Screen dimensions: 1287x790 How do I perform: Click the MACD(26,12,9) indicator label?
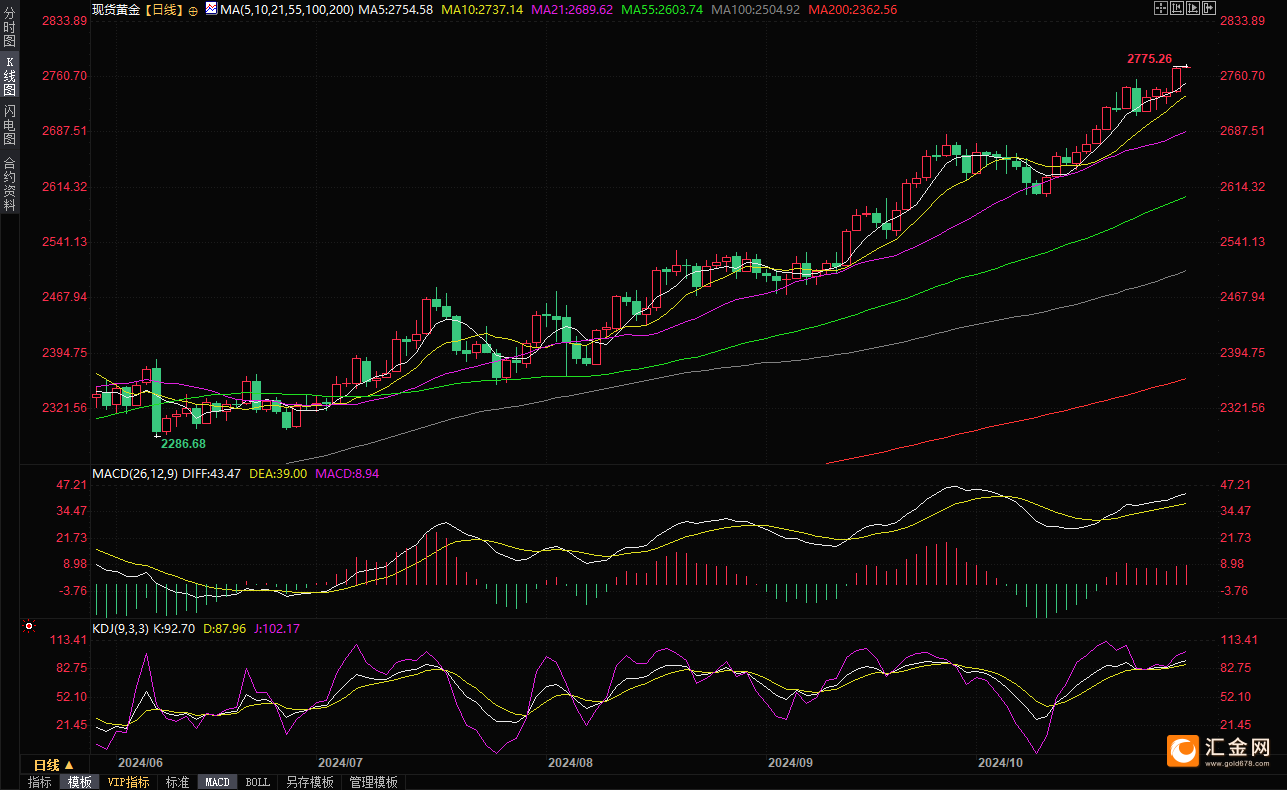133,473
